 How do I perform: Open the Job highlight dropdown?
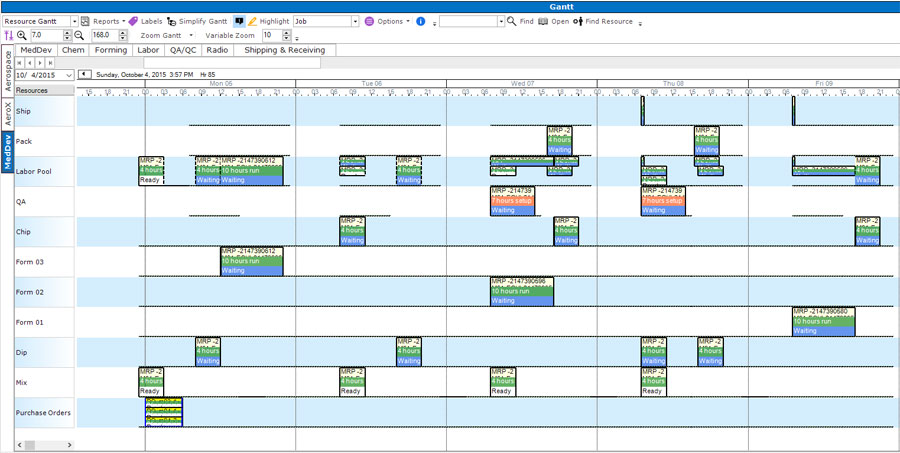[355, 21]
